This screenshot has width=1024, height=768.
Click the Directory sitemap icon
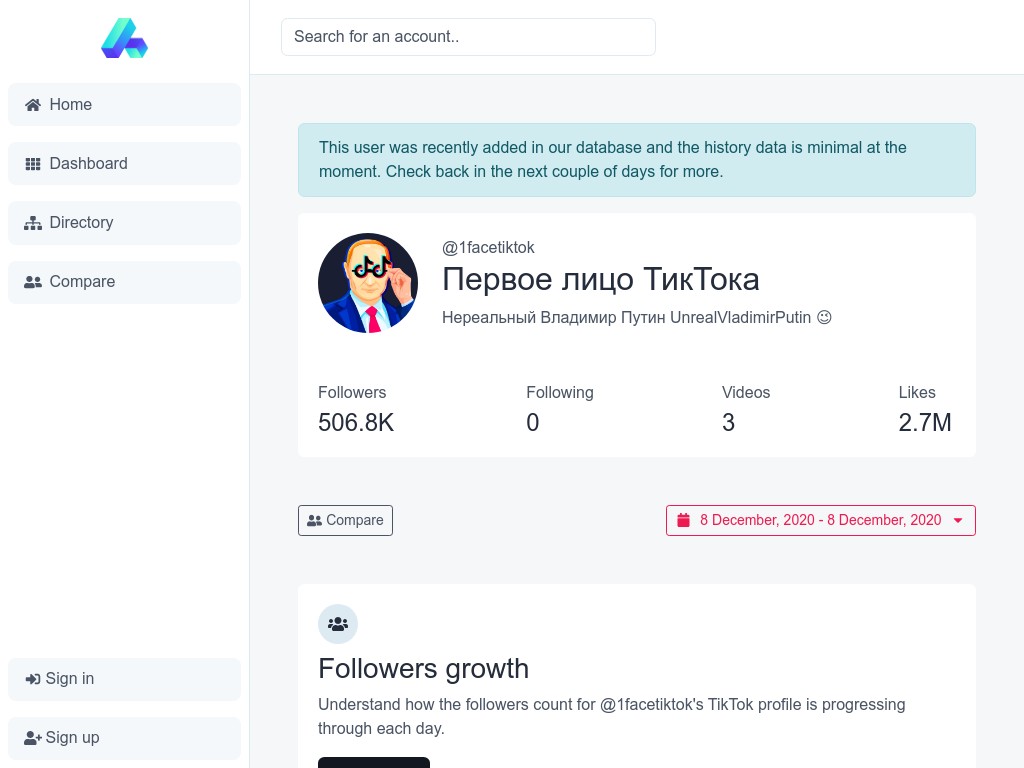(x=33, y=223)
